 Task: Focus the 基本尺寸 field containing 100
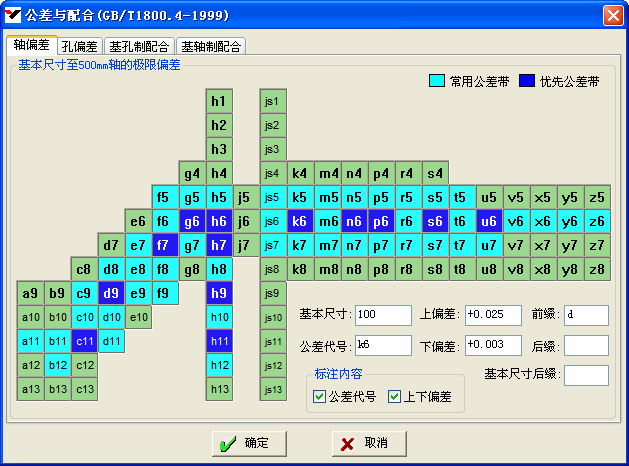point(382,315)
